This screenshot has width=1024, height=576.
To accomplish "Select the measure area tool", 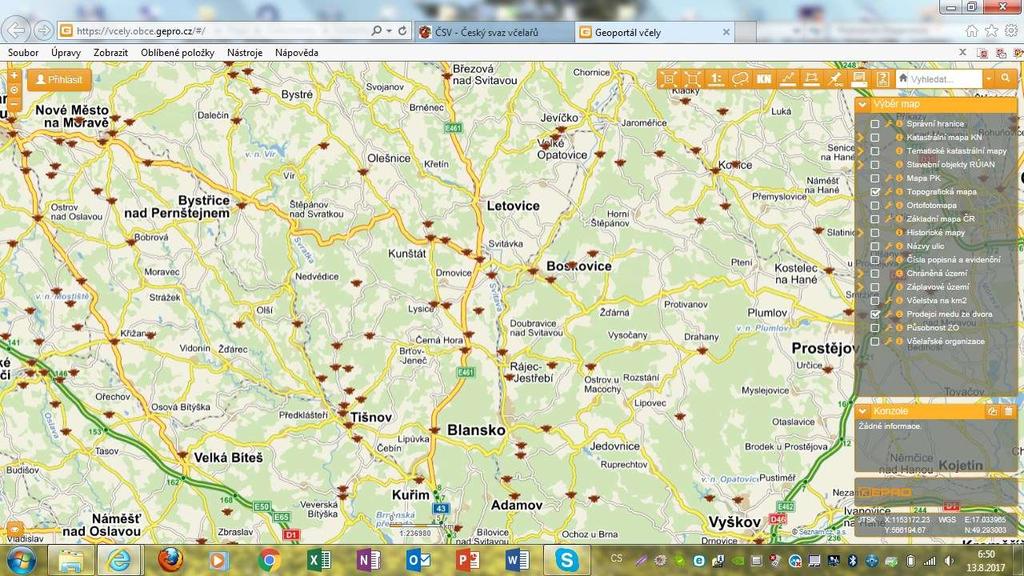I will [x=811, y=79].
